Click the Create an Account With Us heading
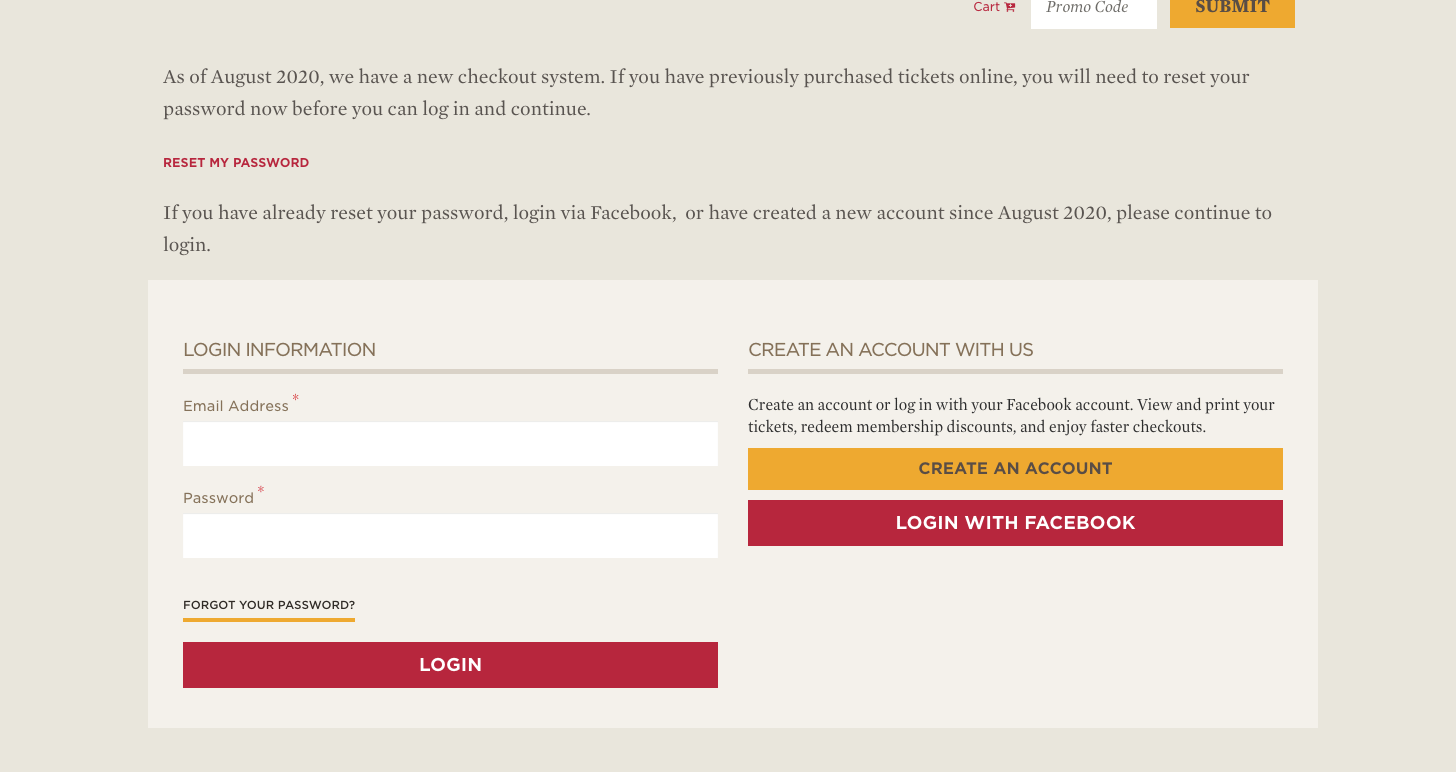The height and width of the screenshot is (772, 1456). [890, 350]
